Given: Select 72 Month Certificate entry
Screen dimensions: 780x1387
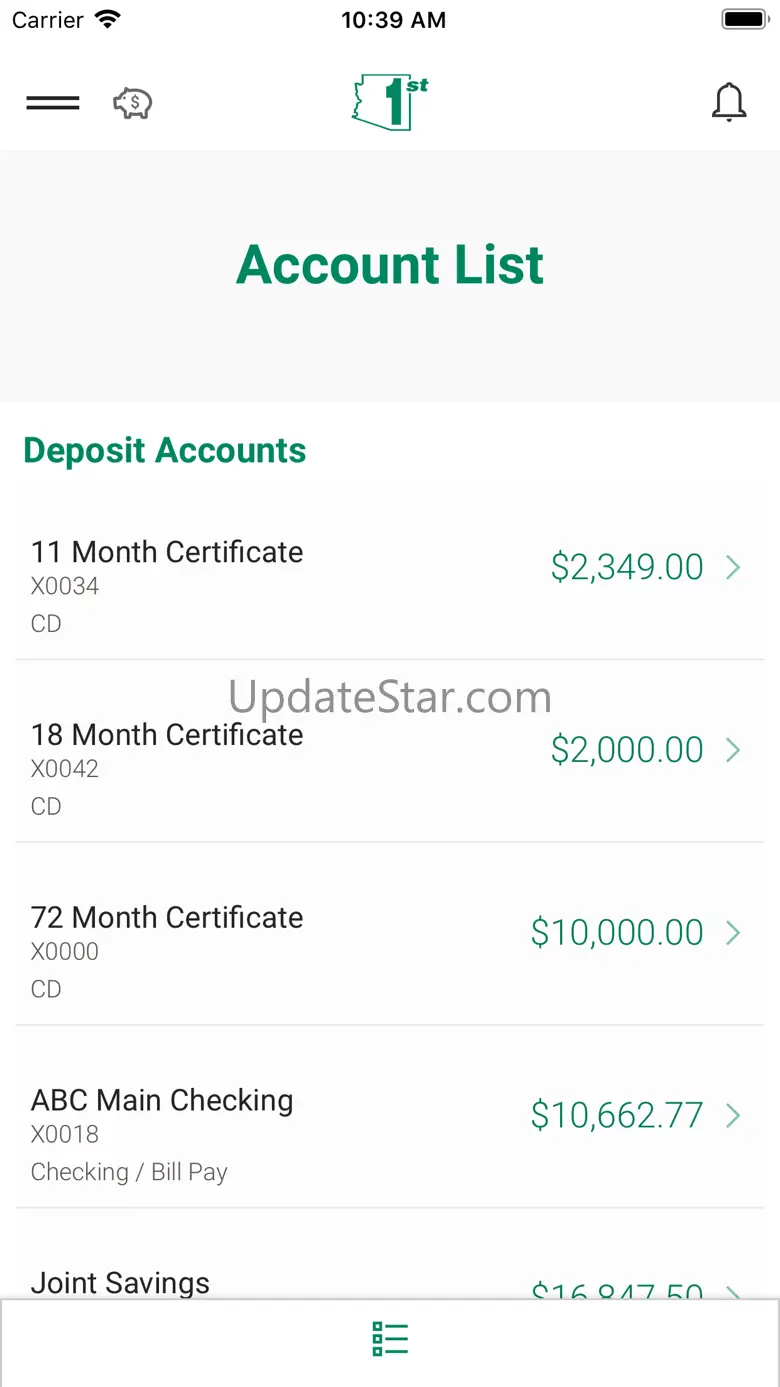Looking at the screenshot, I should click(x=390, y=934).
